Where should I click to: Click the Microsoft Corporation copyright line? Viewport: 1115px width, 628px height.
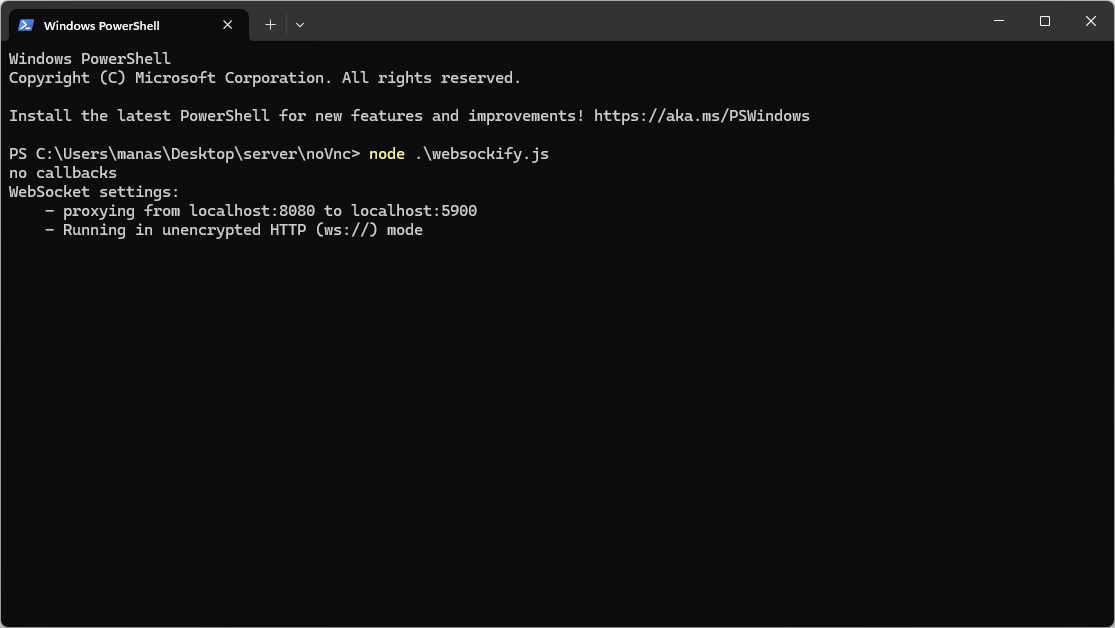[x=265, y=78]
